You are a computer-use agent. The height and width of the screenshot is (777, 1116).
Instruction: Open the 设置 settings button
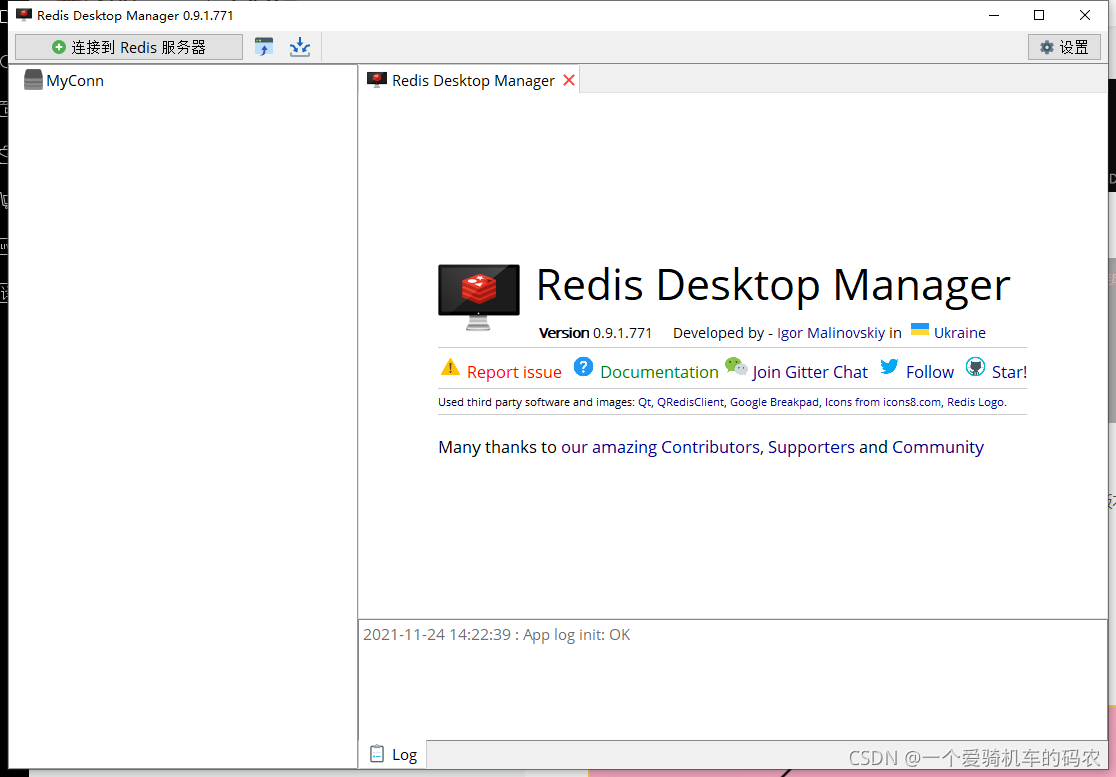pos(1064,48)
